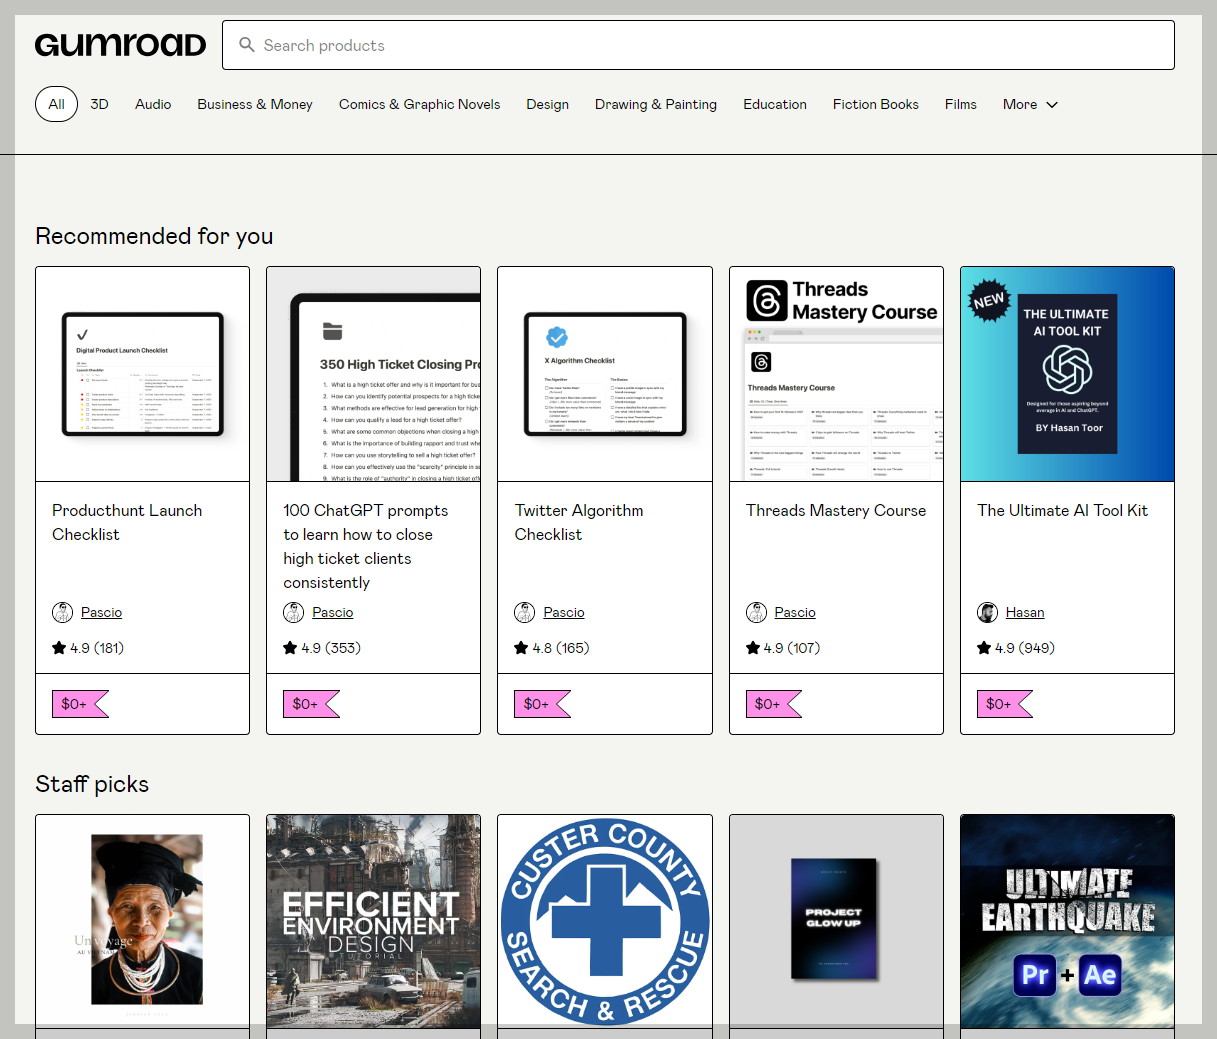Click $0+ price tag on Ultimate AI Tool Kit
The height and width of the screenshot is (1039, 1217).
click(x=1004, y=704)
